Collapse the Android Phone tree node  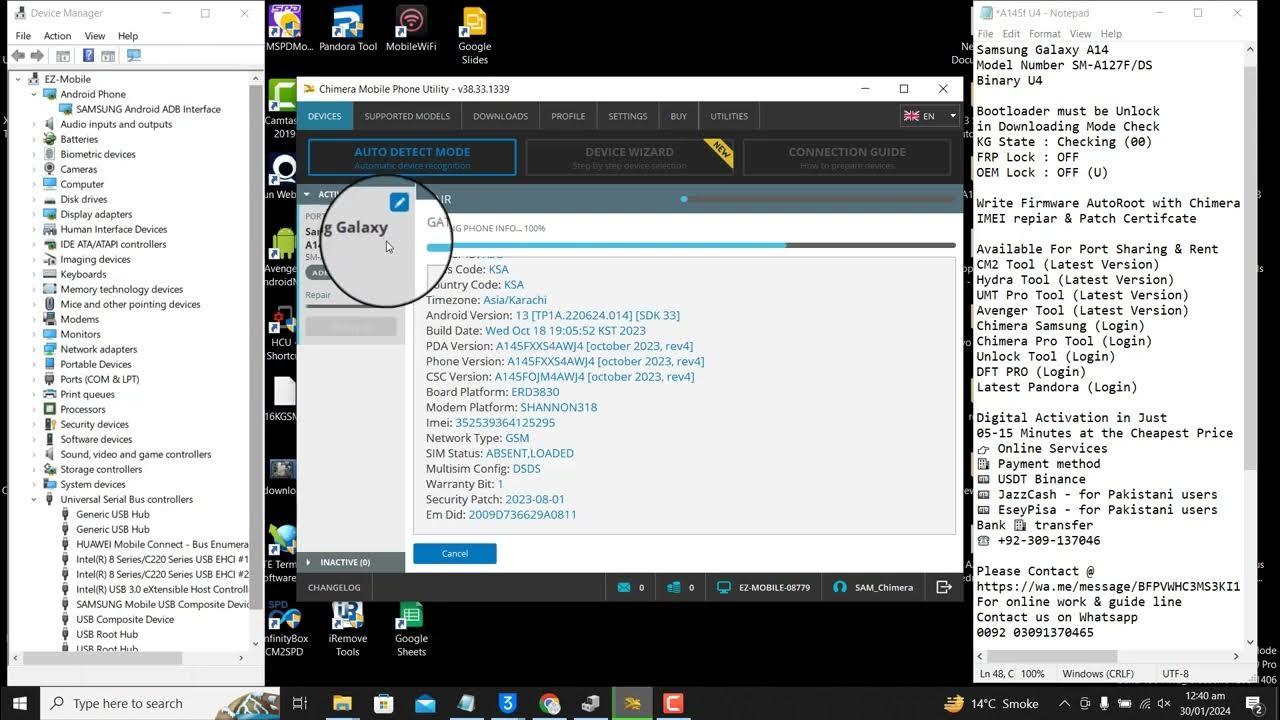pos(33,94)
